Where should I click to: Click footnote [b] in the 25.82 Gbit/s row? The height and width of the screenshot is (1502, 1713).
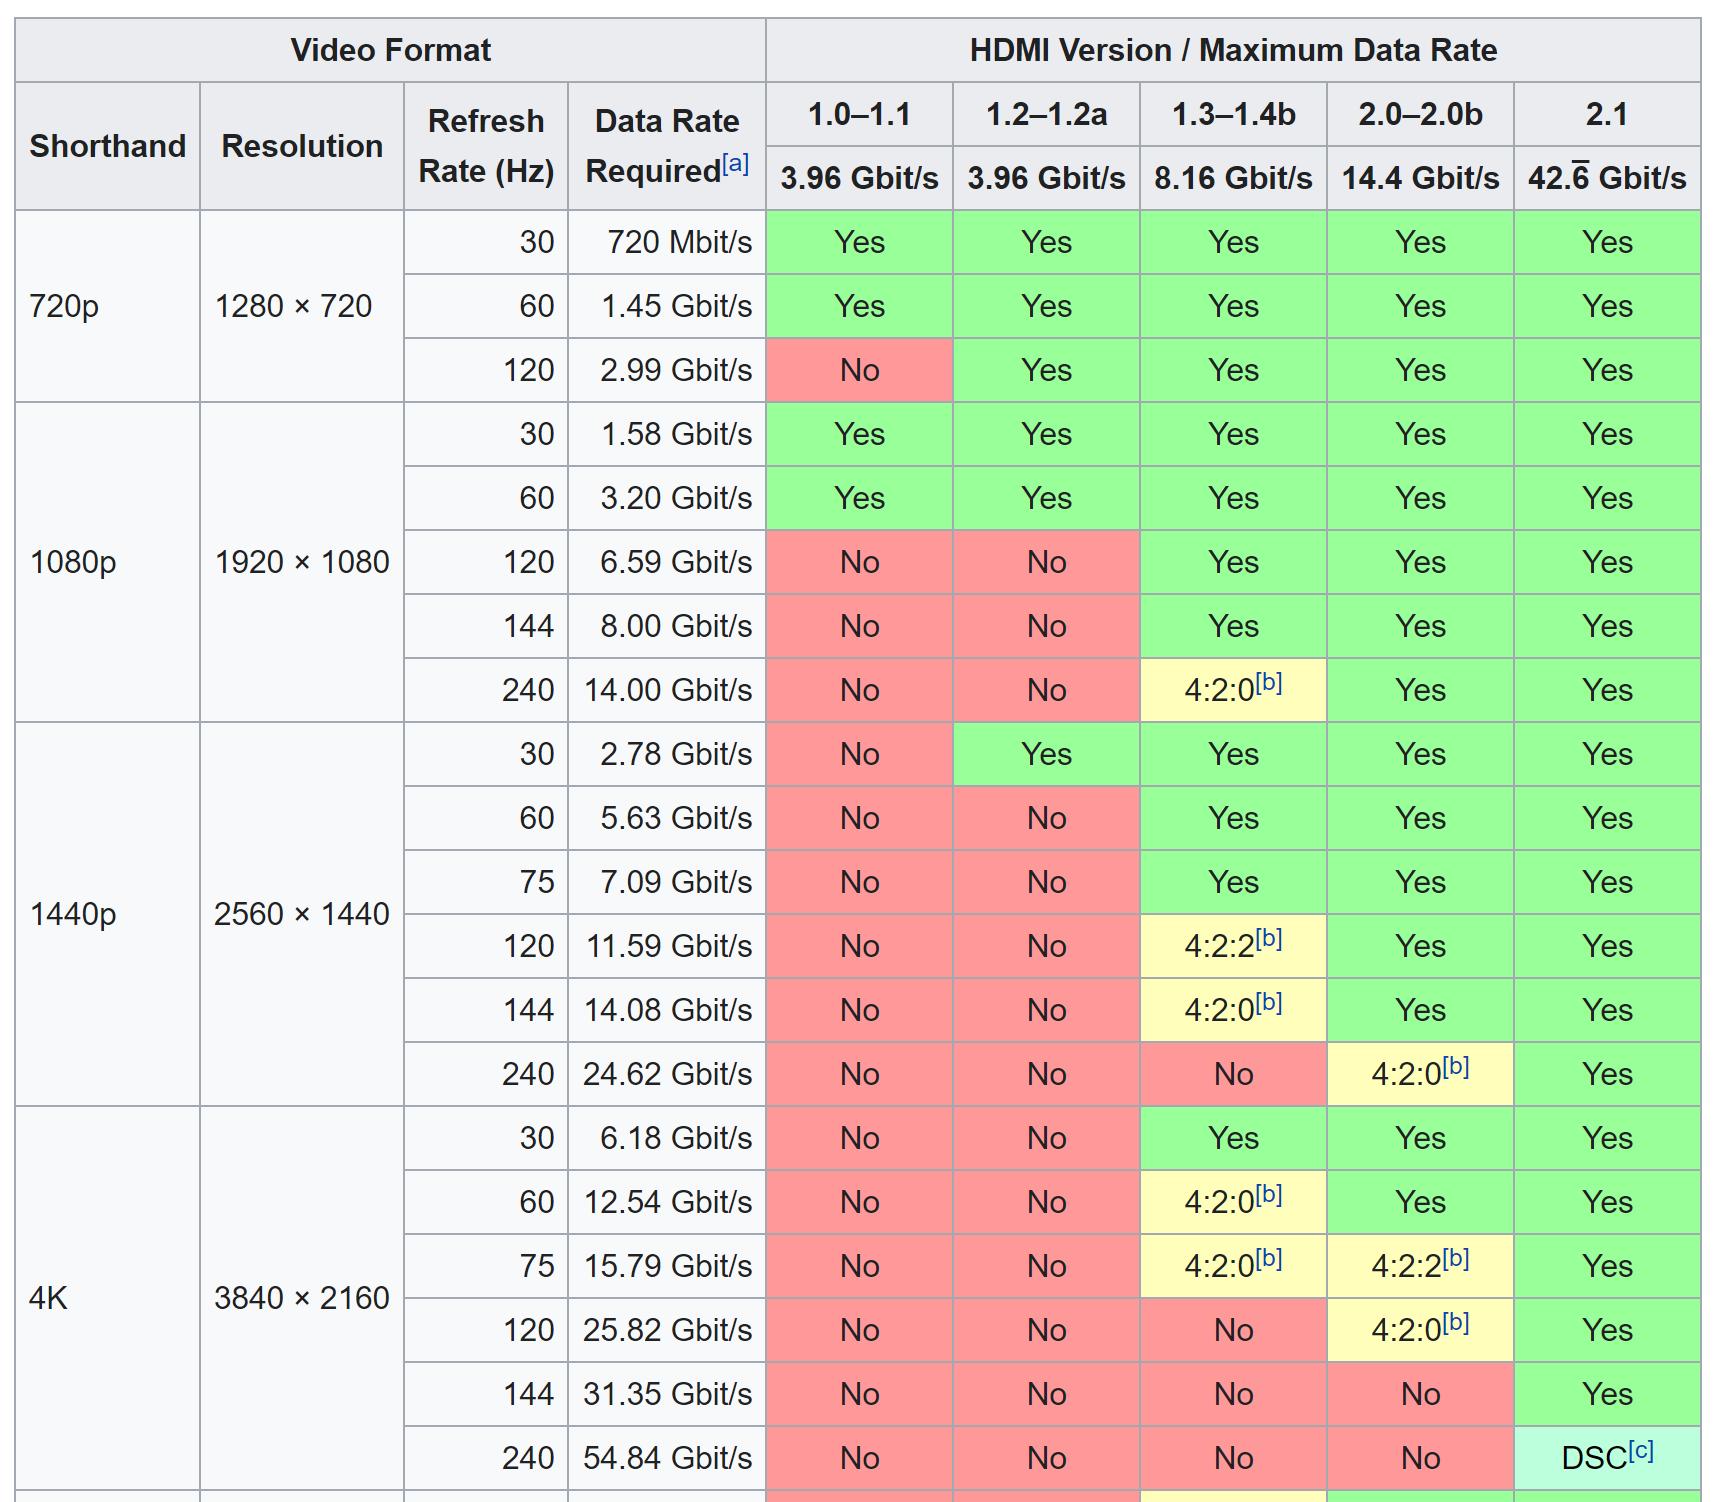(x=1455, y=1322)
